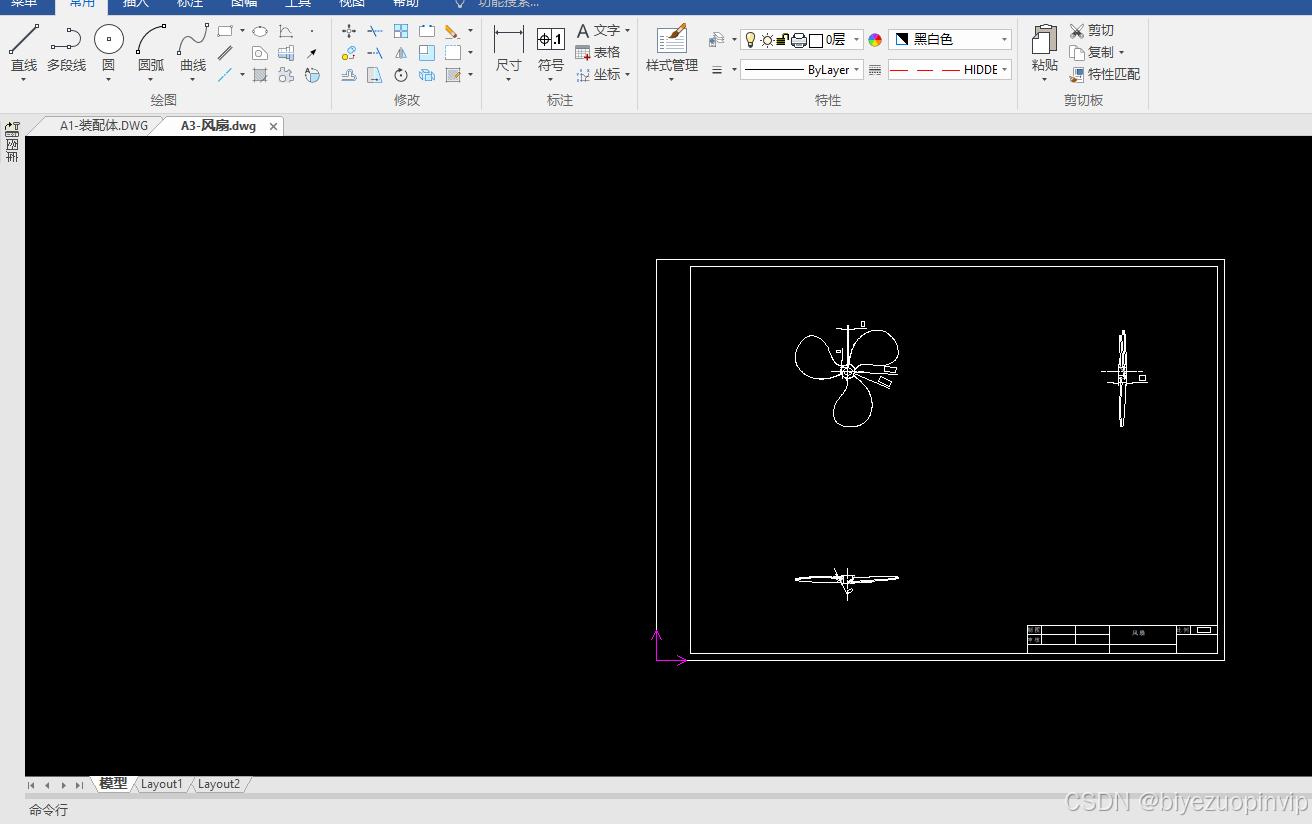Toggle the layer sun freeze icon
This screenshot has width=1312, height=824.
767,40
